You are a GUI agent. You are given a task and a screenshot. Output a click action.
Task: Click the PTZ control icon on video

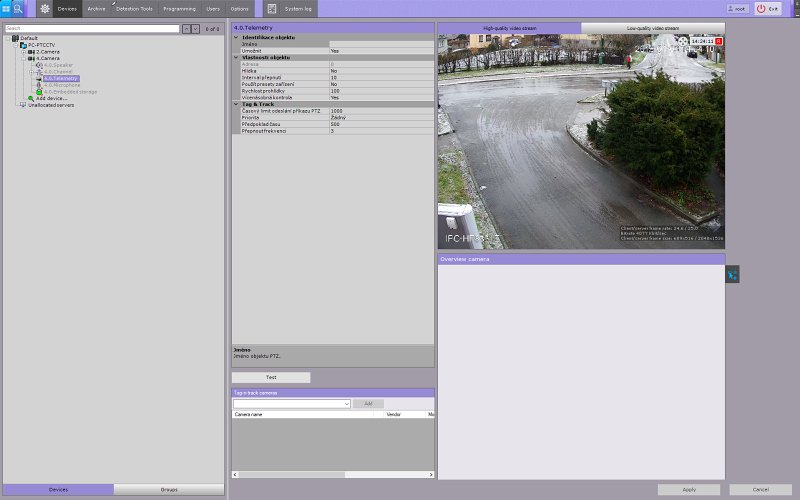pyautogui.click(x=683, y=41)
